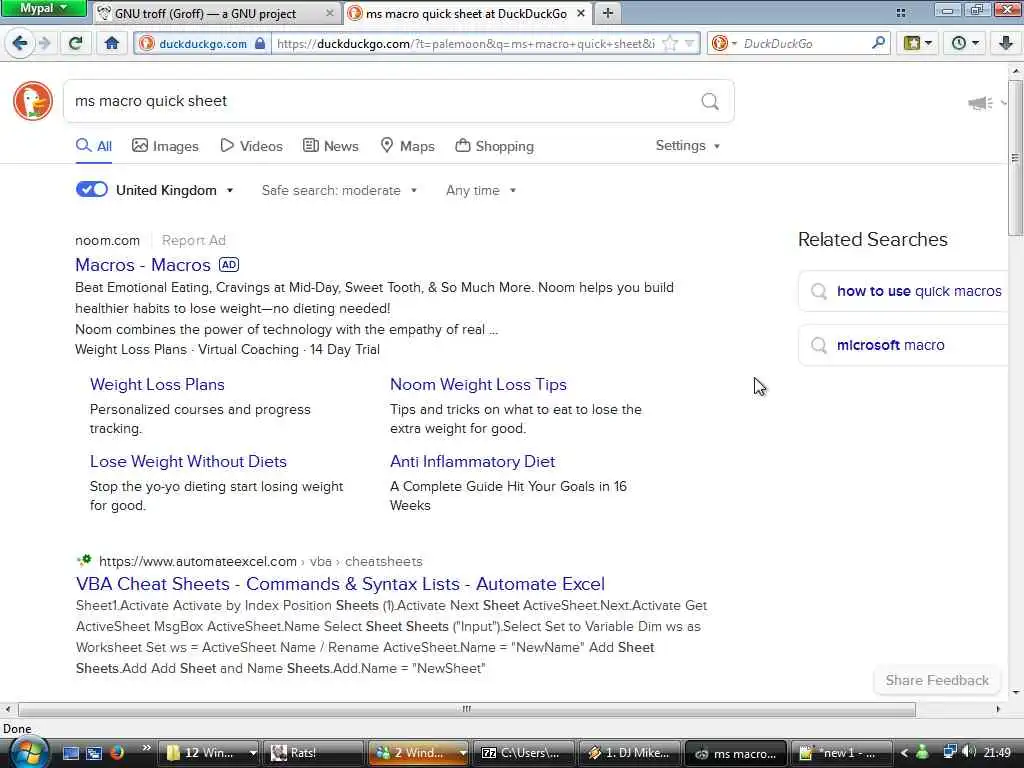Open the downloads arrow in toolbar

coord(1006,44)
